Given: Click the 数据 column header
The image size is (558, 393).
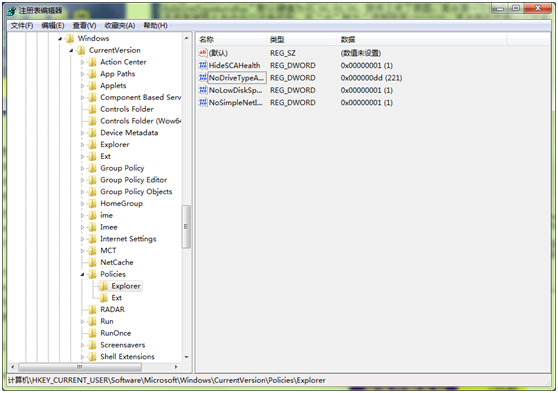Looking at the screenshot, I should pos(422,40).
